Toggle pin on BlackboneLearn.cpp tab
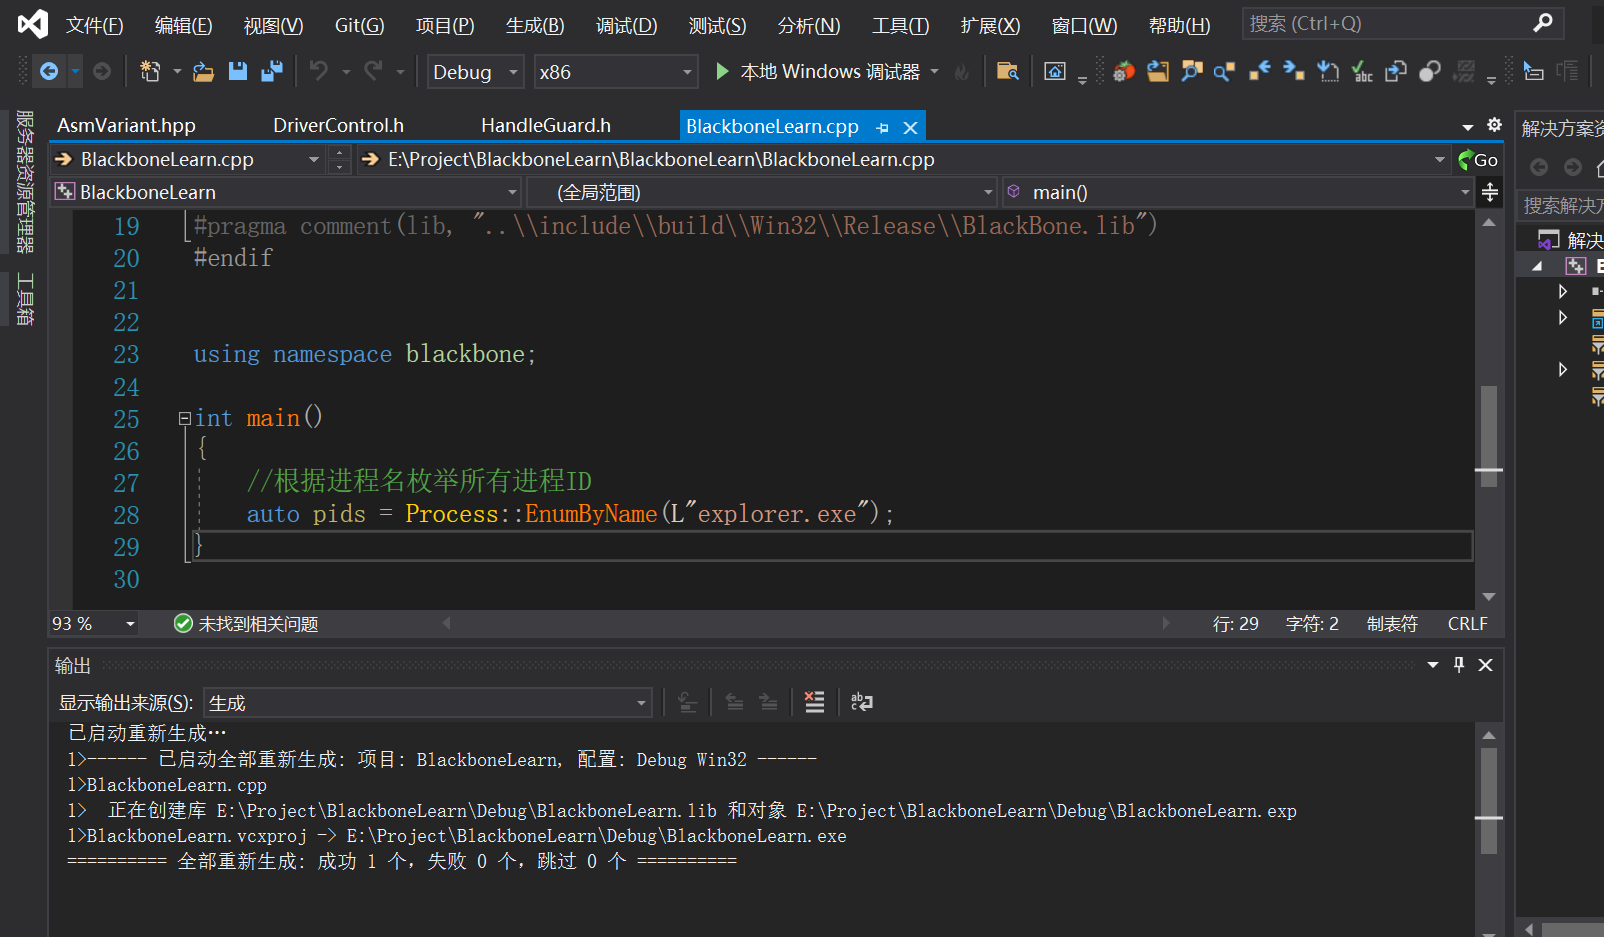The height and width of the screenshot is (937, 1604). click(882, 127)
